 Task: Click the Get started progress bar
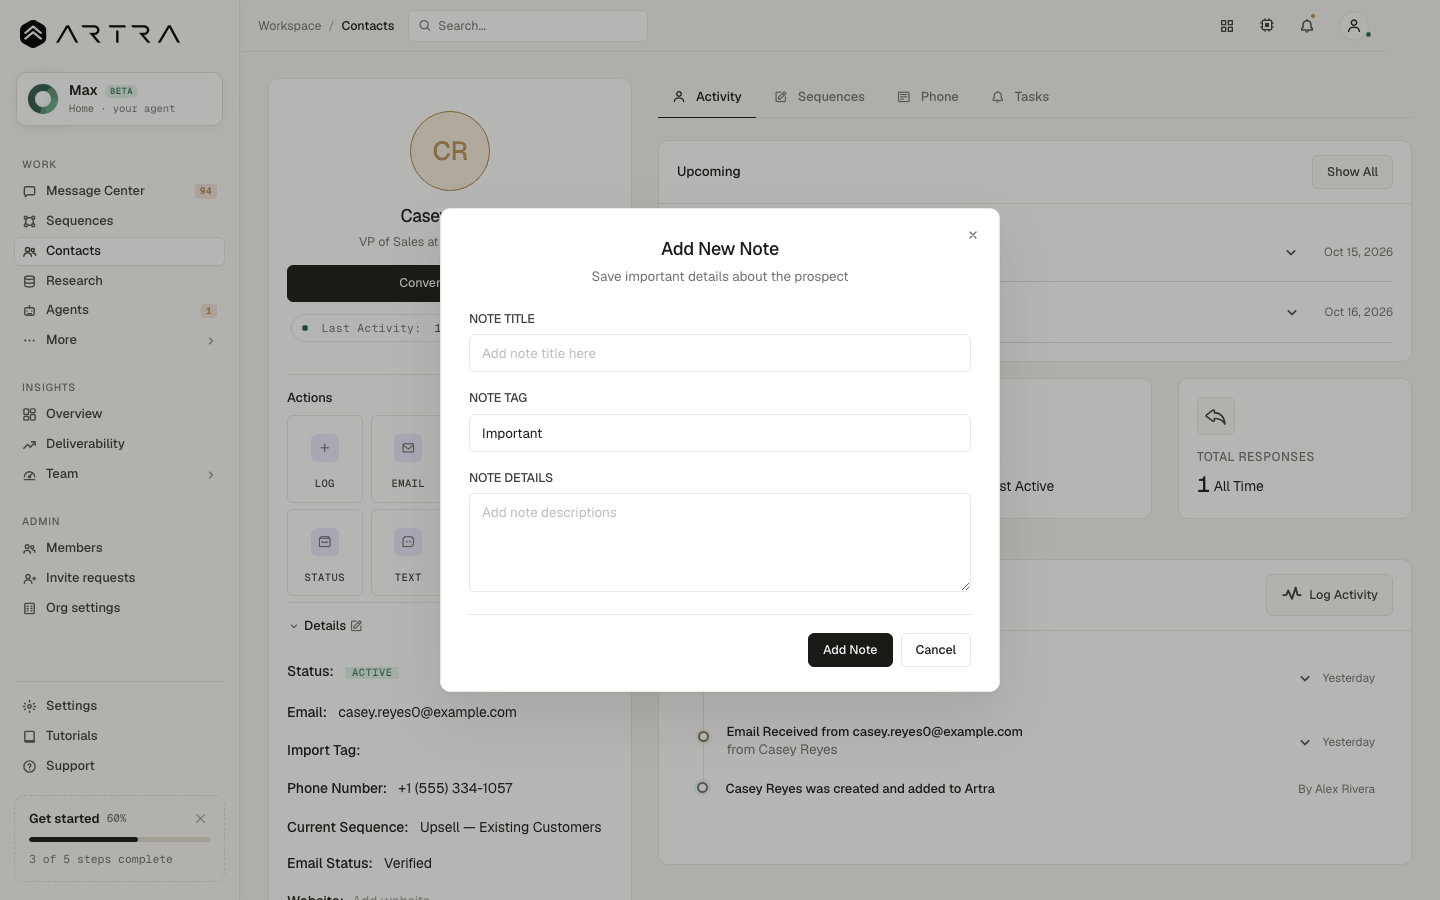(119, 840)
